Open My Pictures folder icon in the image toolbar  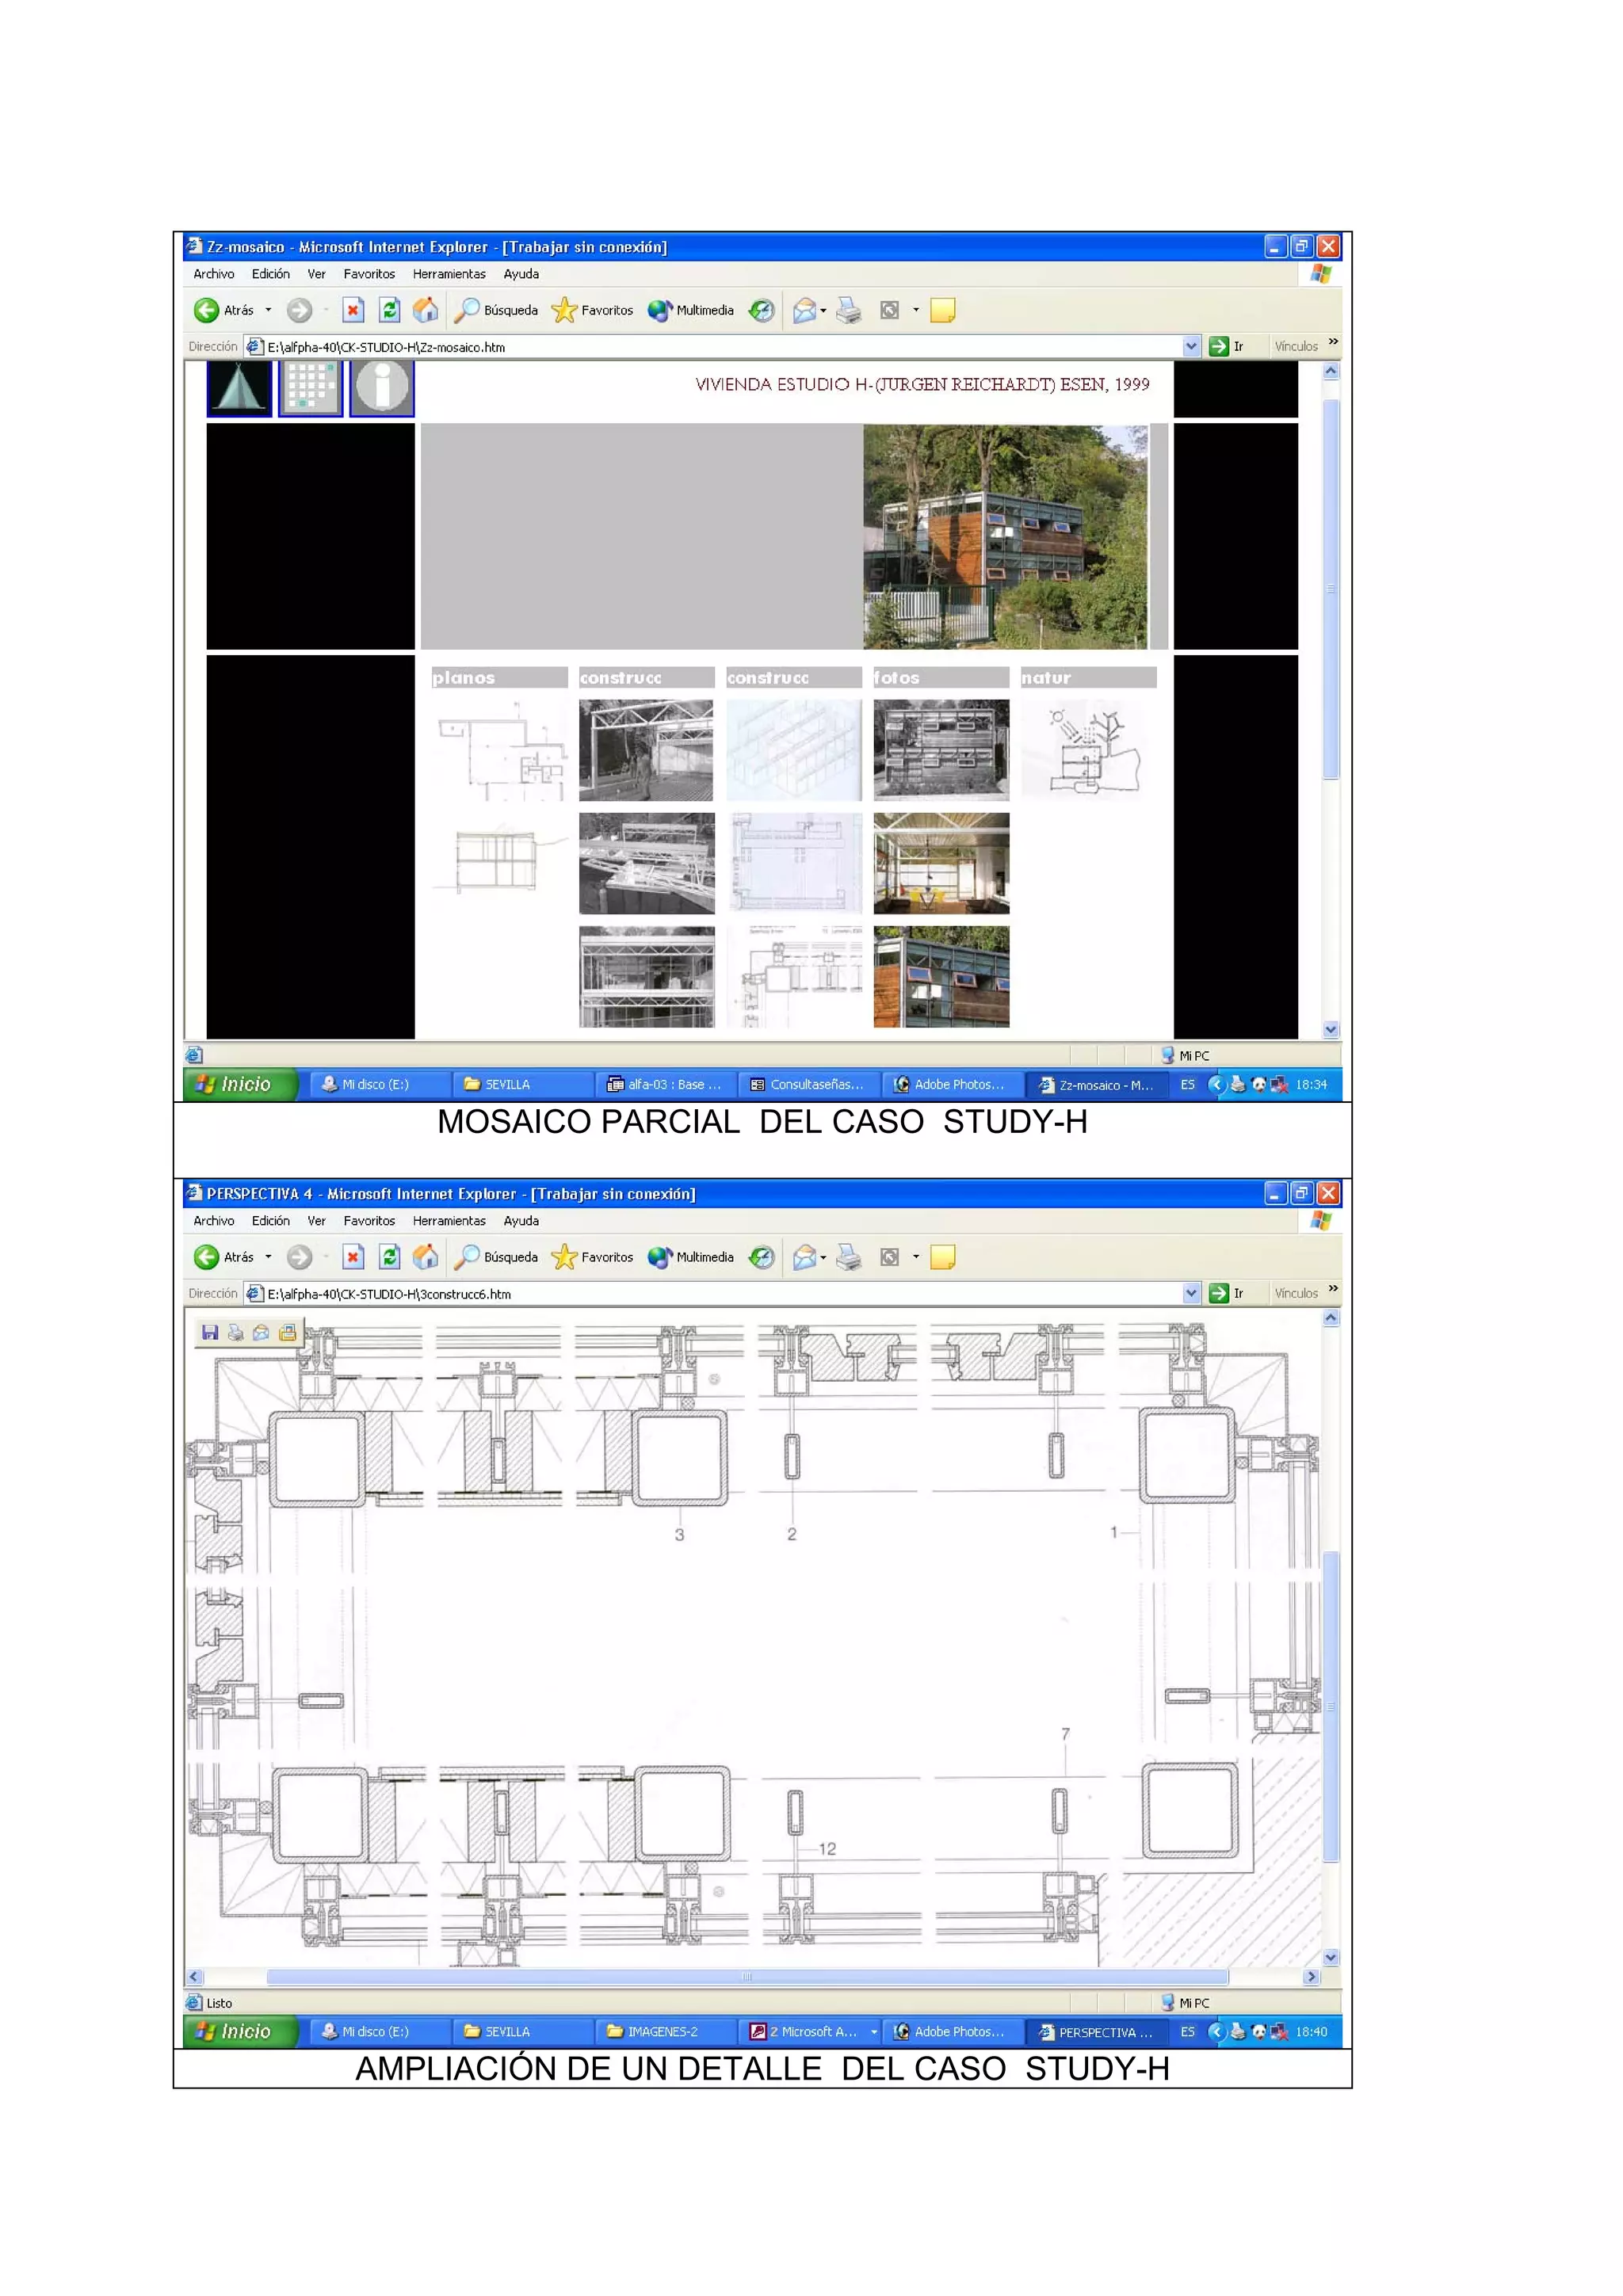click(x=288, y=1332)
